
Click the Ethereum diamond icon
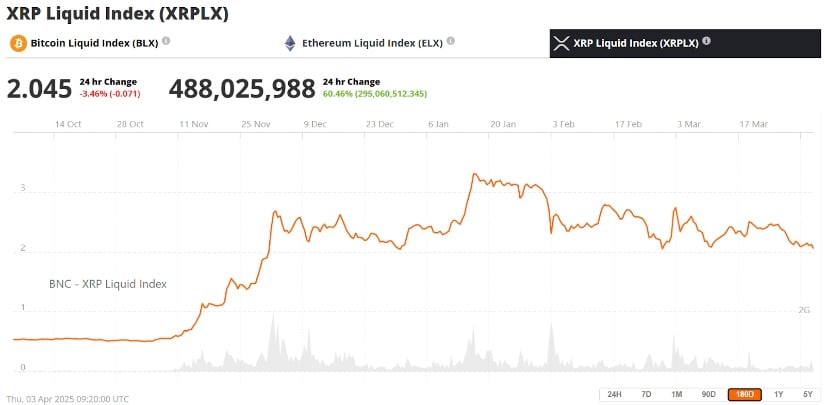coord(291,43)
